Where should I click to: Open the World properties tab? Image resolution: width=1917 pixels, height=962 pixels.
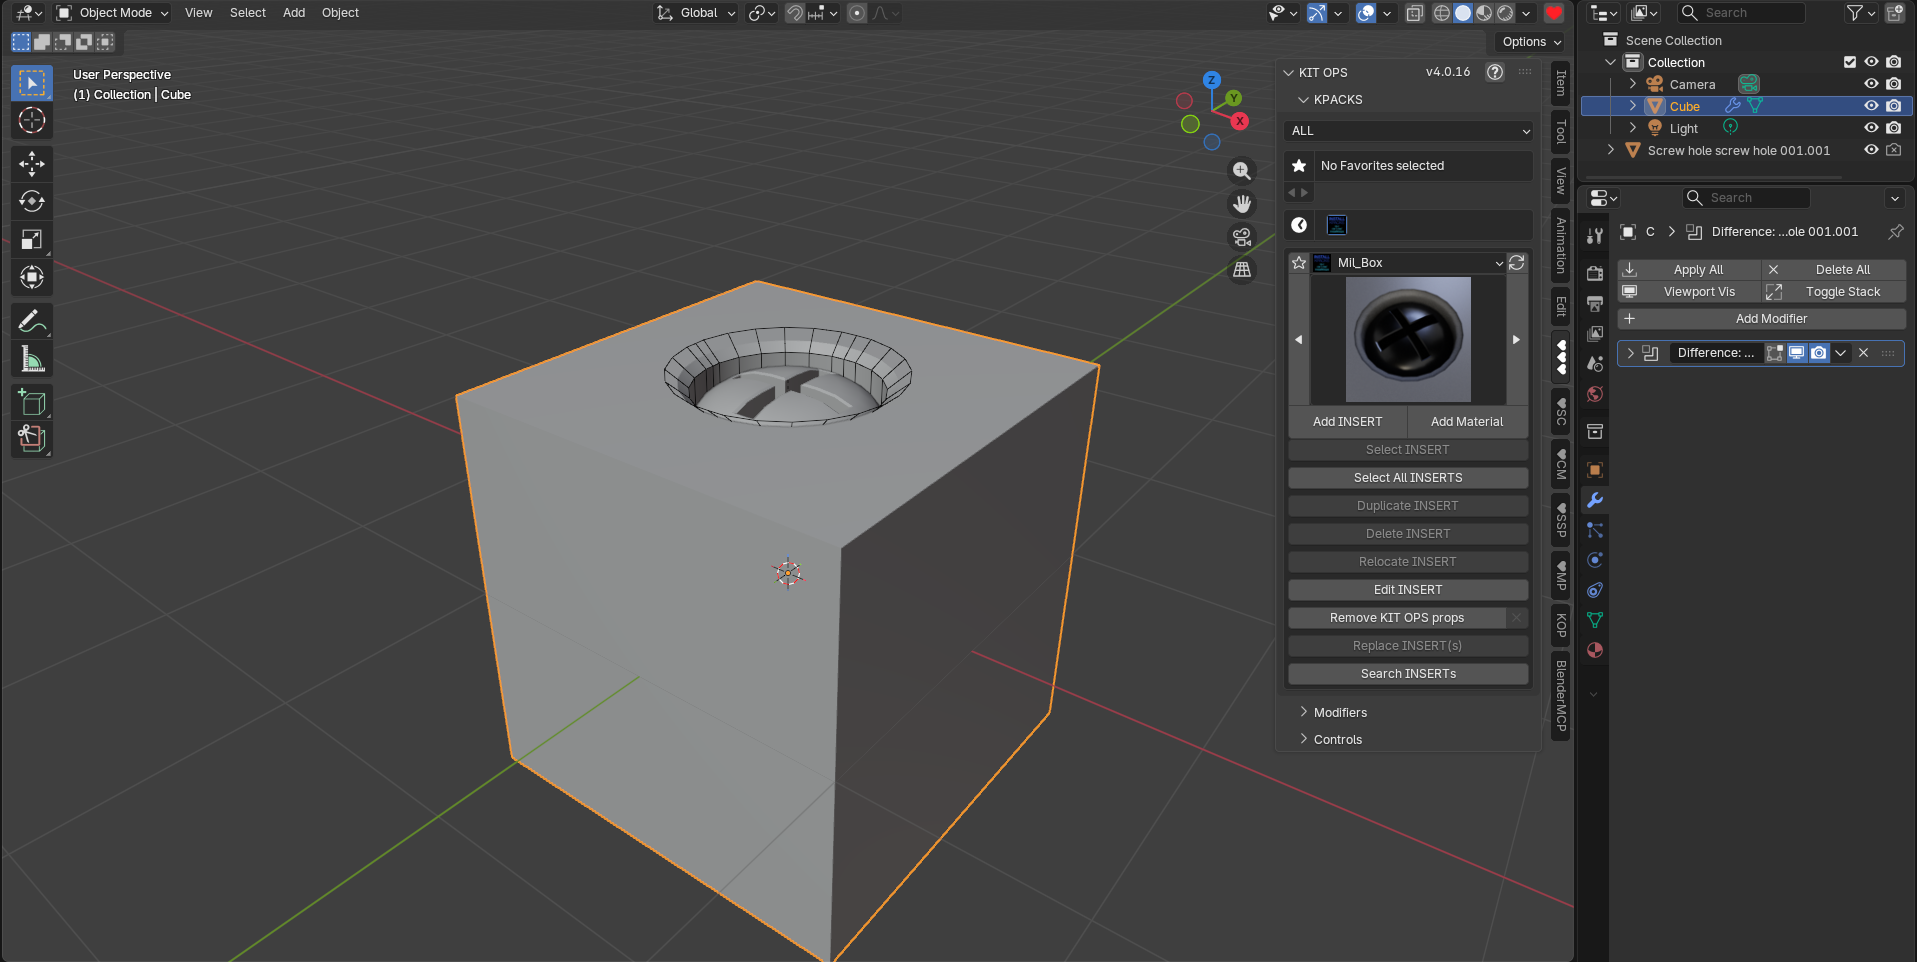pos(1595,394)
